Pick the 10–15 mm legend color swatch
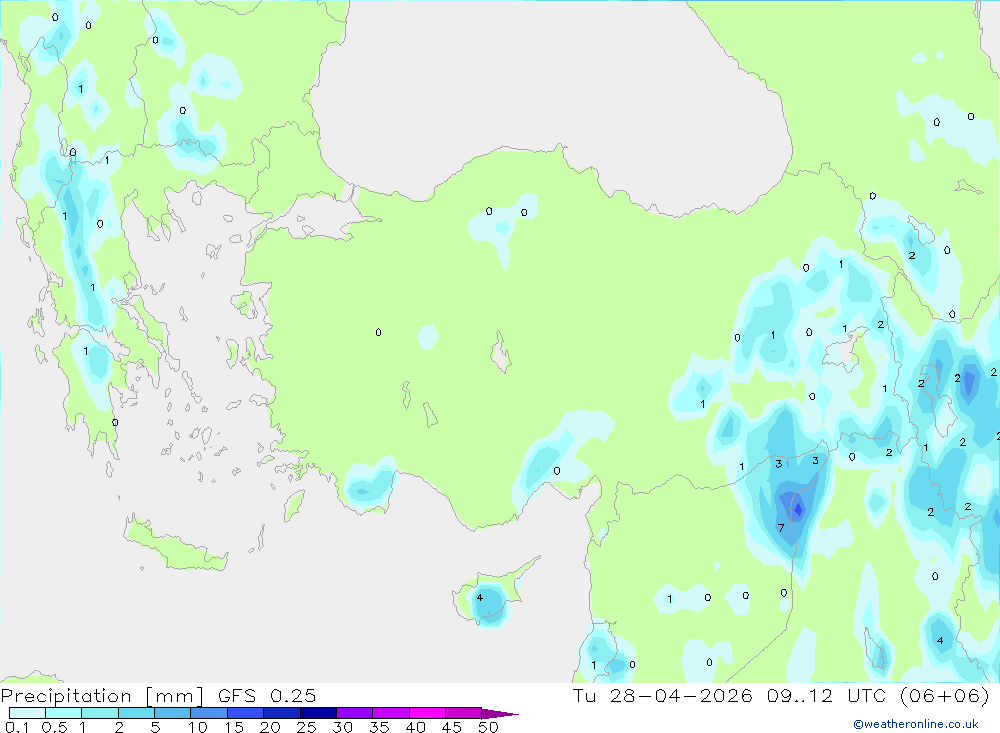The image size is (1000, 733). click(x=209, y=713)
